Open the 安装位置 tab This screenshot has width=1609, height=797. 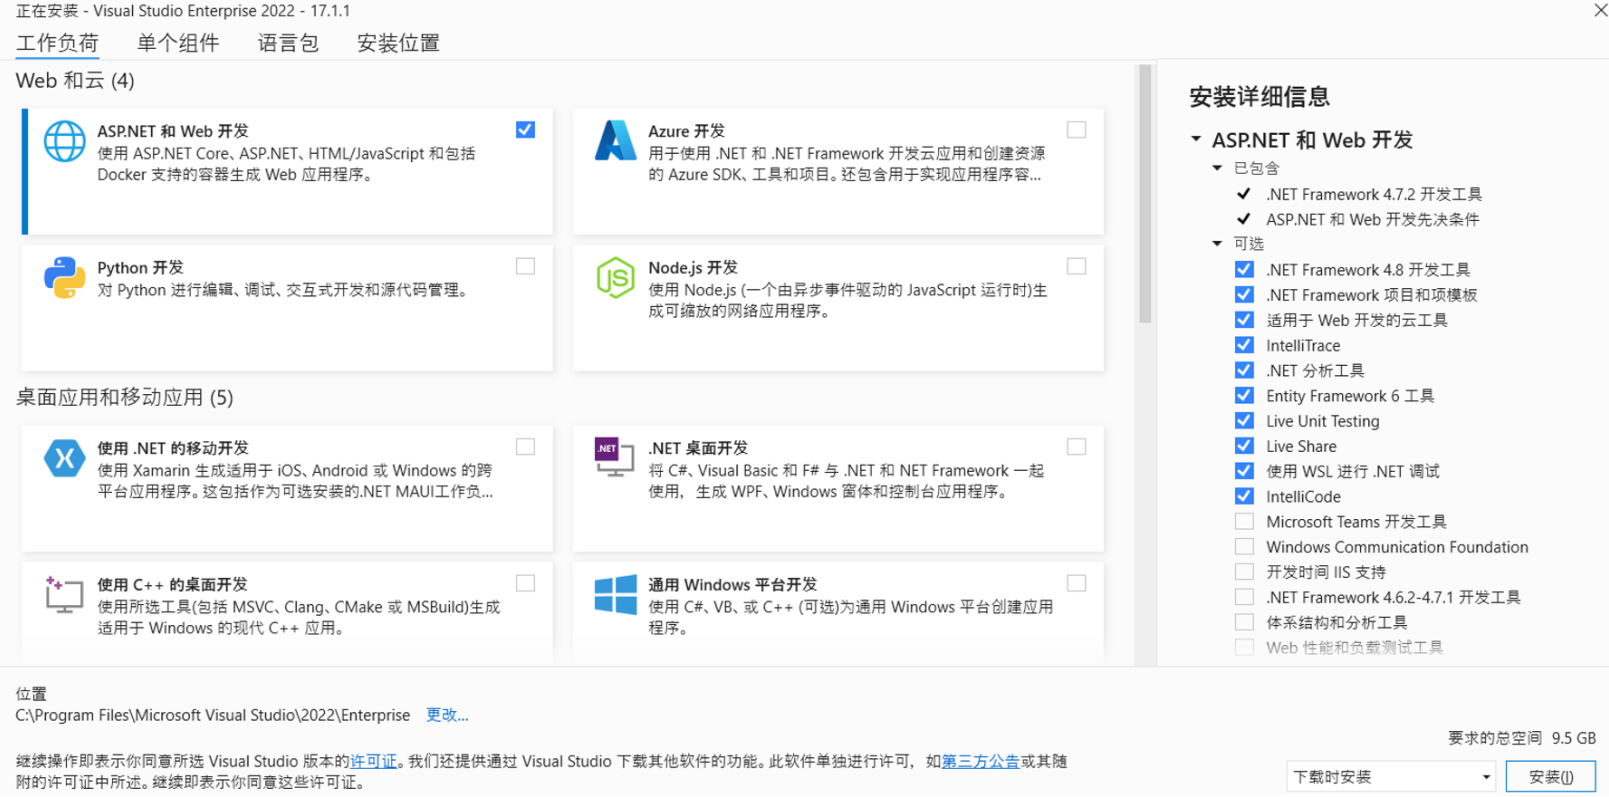[x=398, y=43]
